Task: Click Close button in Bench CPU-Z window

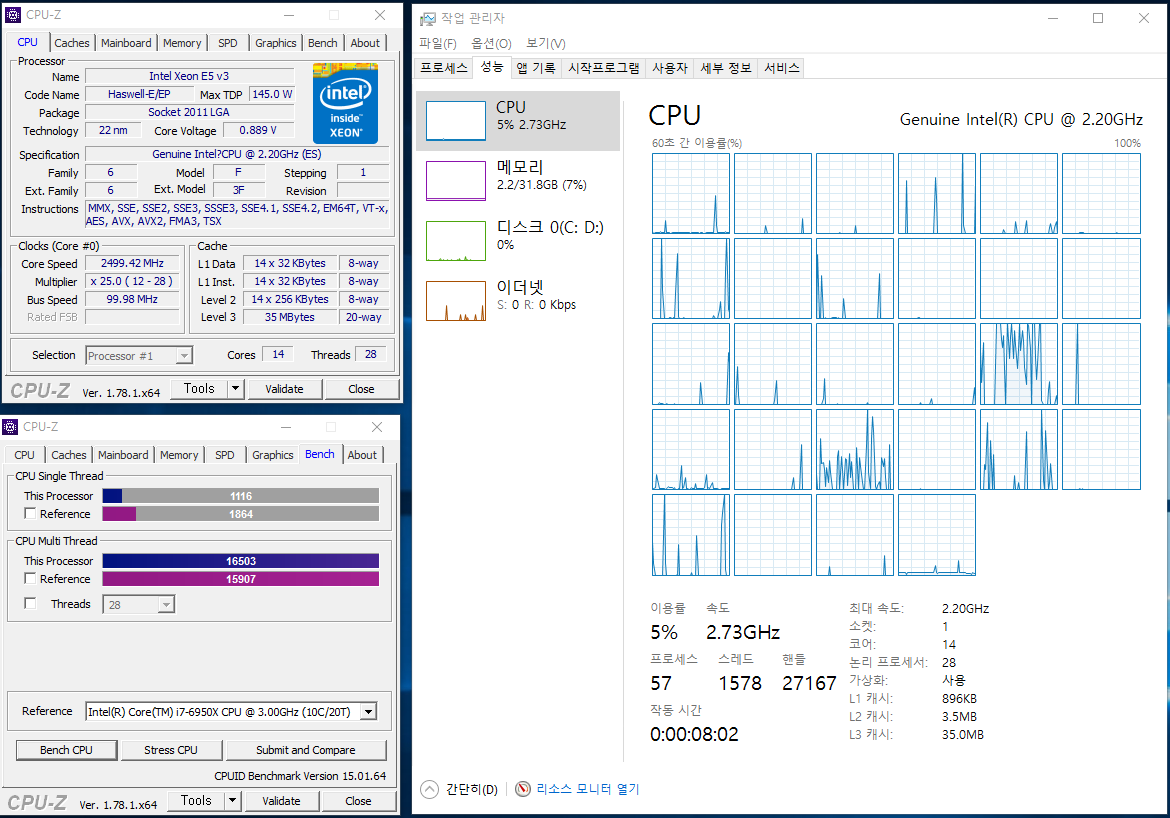Action: tap(358, 801)
